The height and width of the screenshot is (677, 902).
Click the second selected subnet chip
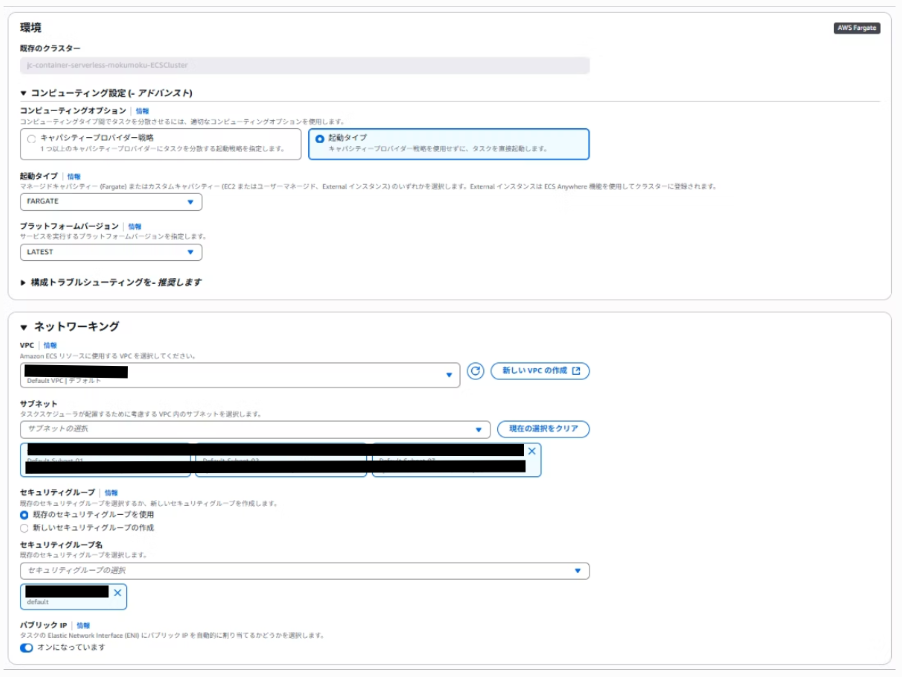pyautogui.click(x=281, y=460)
